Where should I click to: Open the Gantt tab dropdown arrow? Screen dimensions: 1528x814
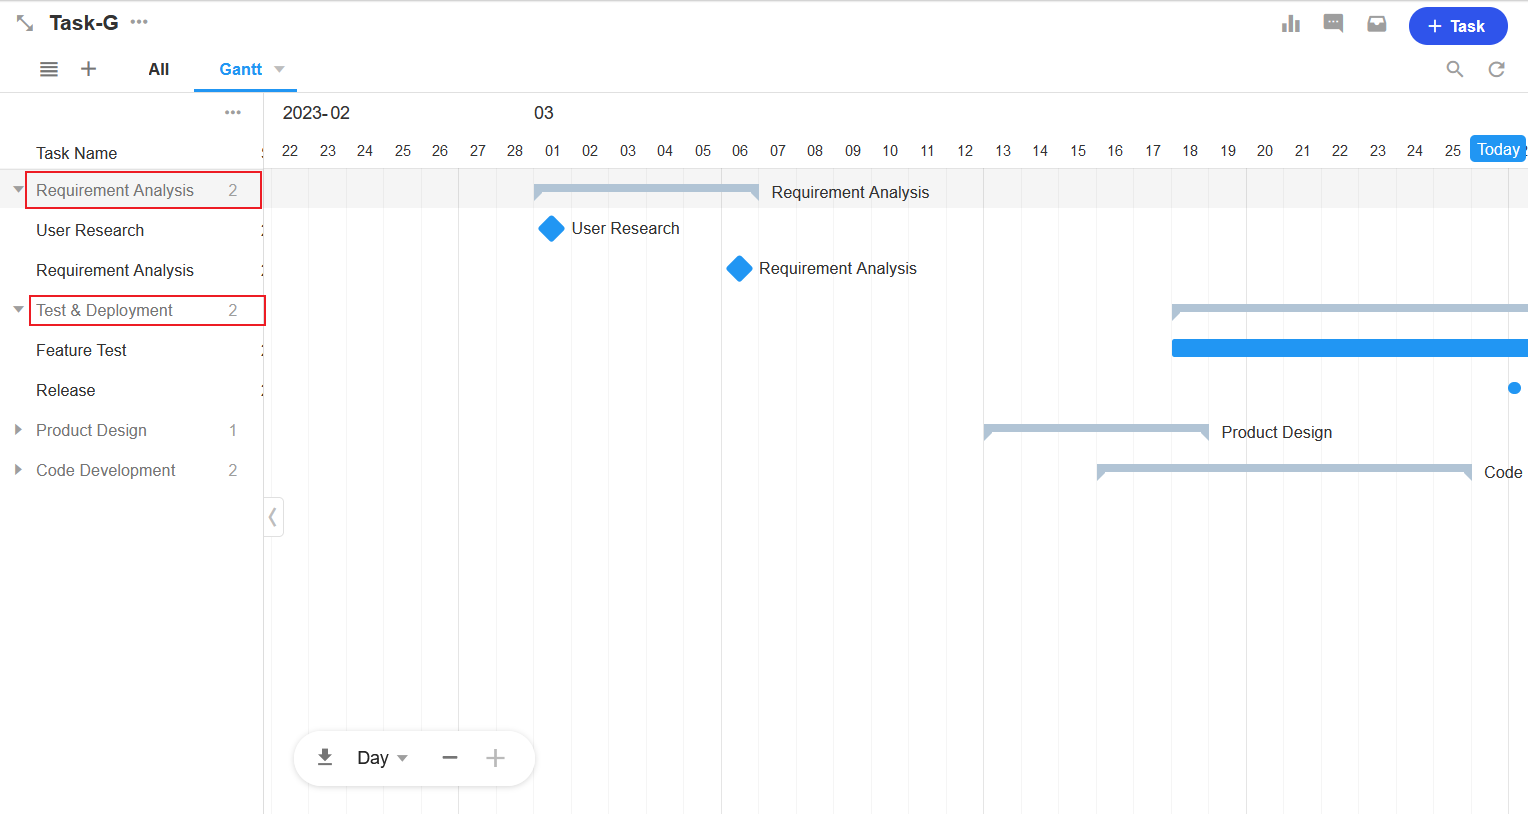point(280,69)
